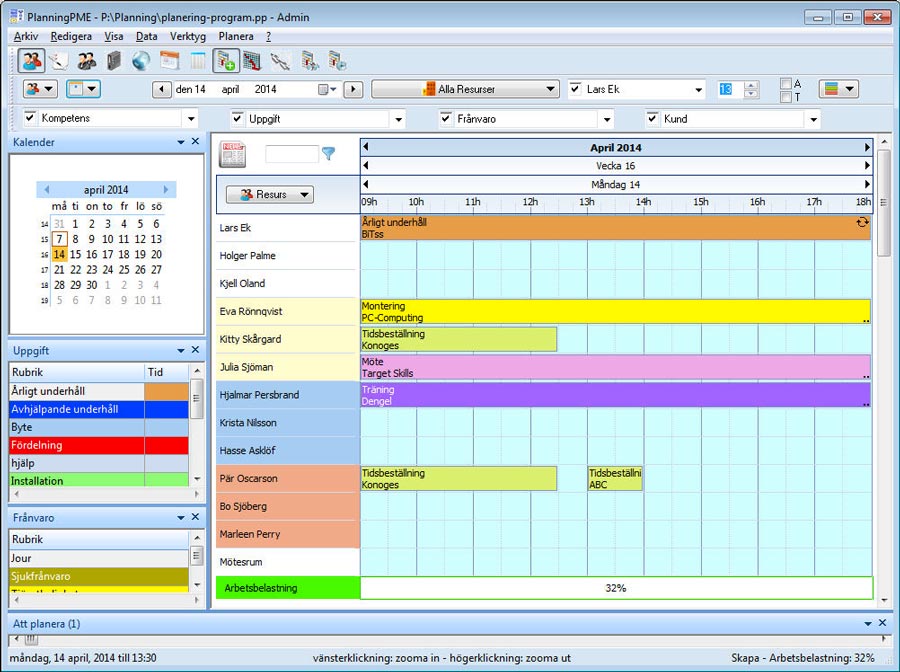Collapse the Uppgift panel

click(x=181, y=350)
